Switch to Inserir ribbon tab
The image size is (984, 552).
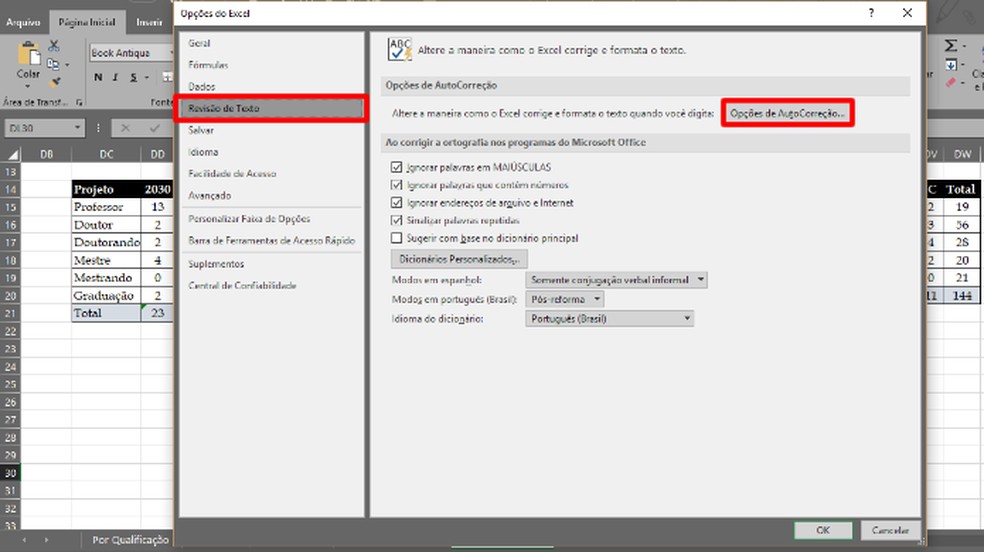(x=149, y=22)
